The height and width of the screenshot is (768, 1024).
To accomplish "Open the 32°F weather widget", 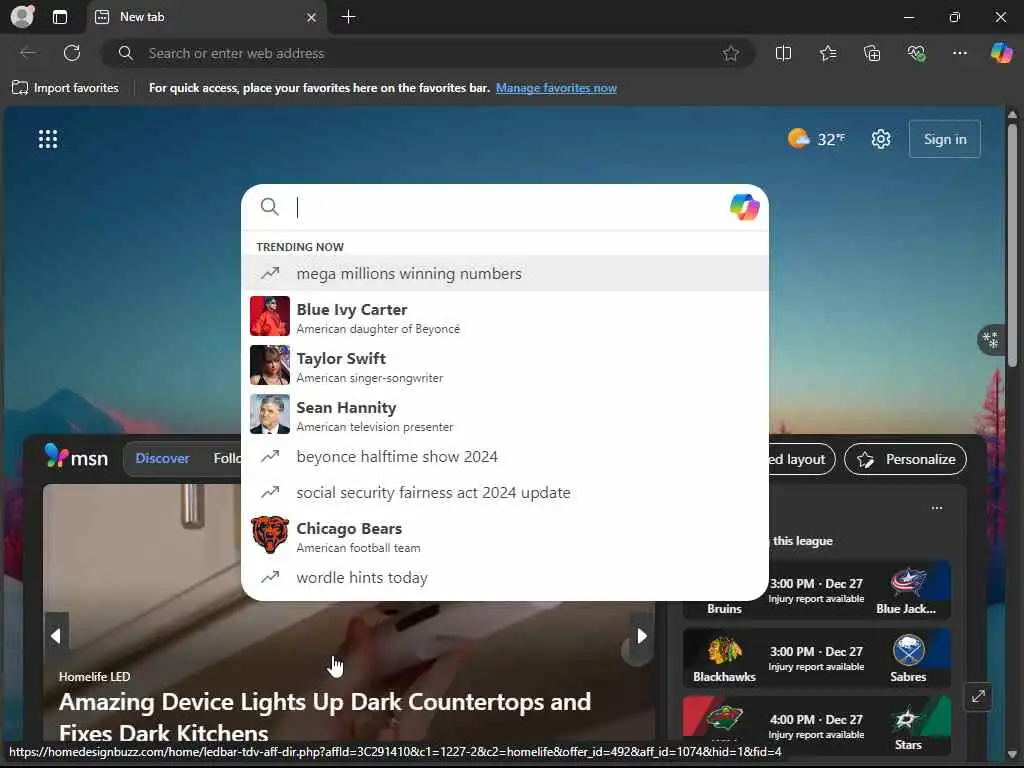I will (816, 139).
